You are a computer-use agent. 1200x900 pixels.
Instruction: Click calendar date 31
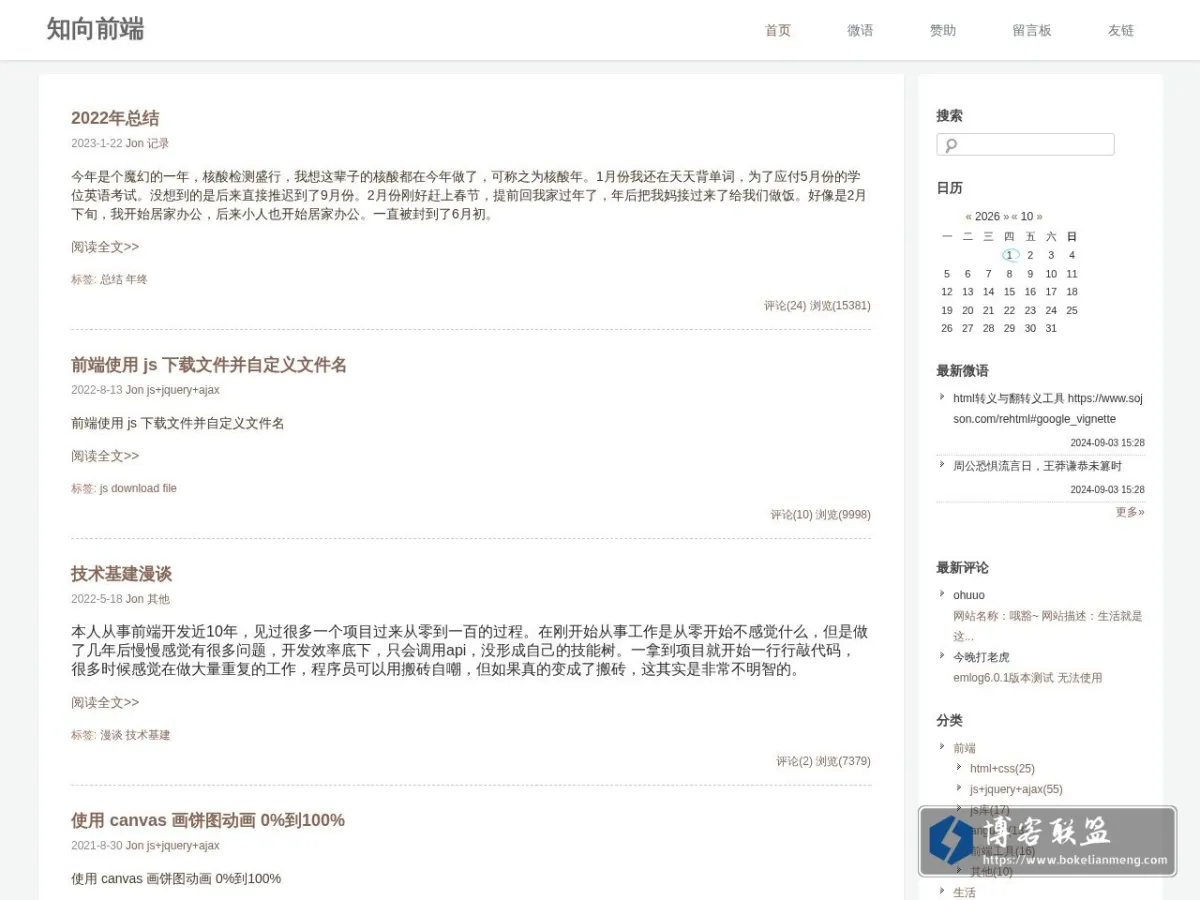(1051, 328)
